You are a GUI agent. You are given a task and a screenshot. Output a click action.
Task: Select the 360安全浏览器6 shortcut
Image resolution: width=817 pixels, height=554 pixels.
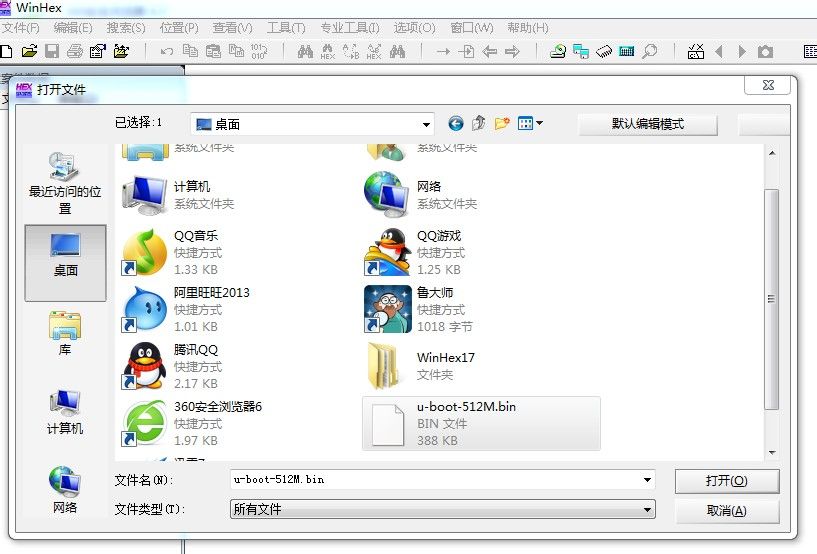coord(238,423)
